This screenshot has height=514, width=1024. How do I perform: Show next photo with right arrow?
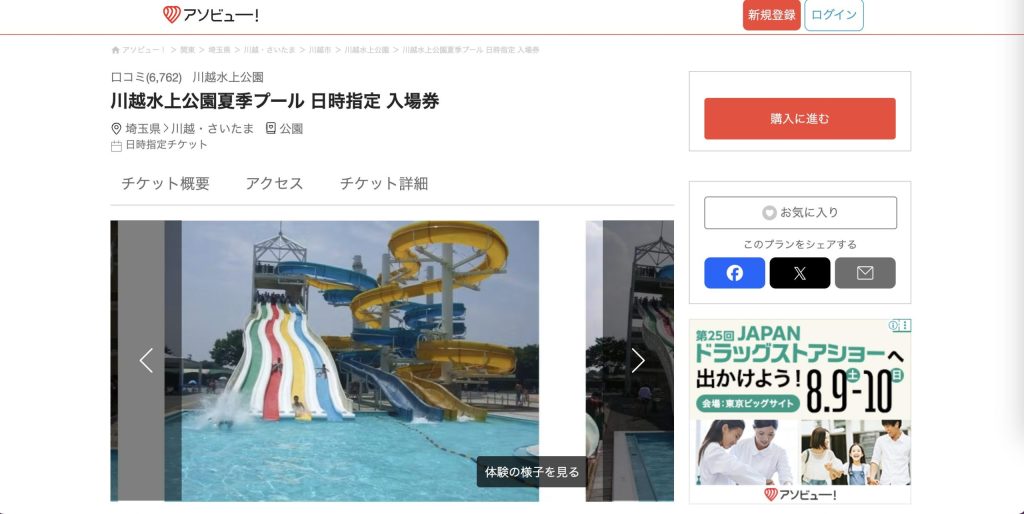click(637, 361)
